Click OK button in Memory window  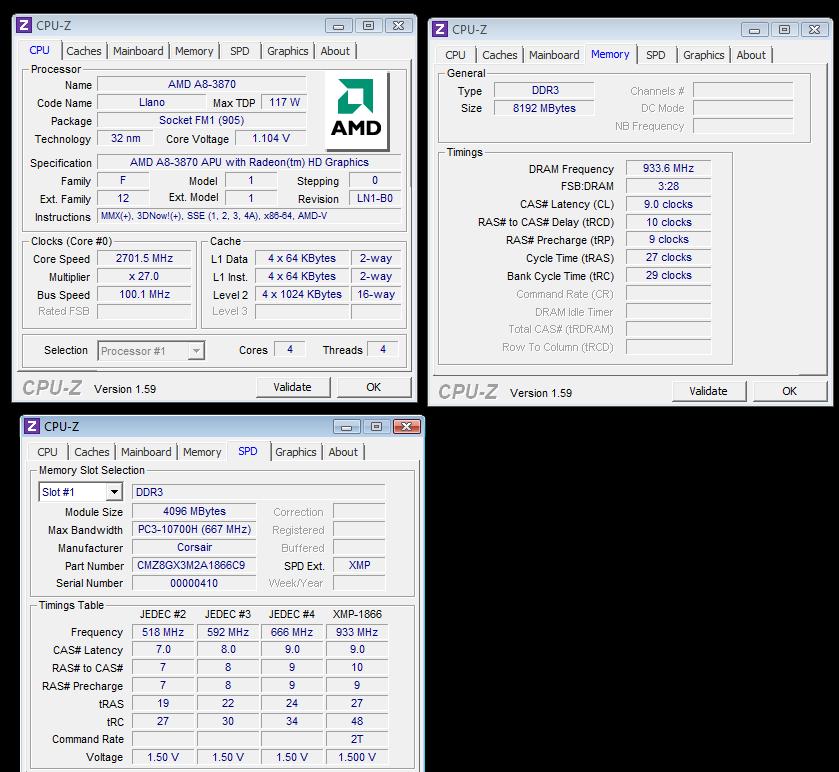pyautogui.click(x=789, y=391)
